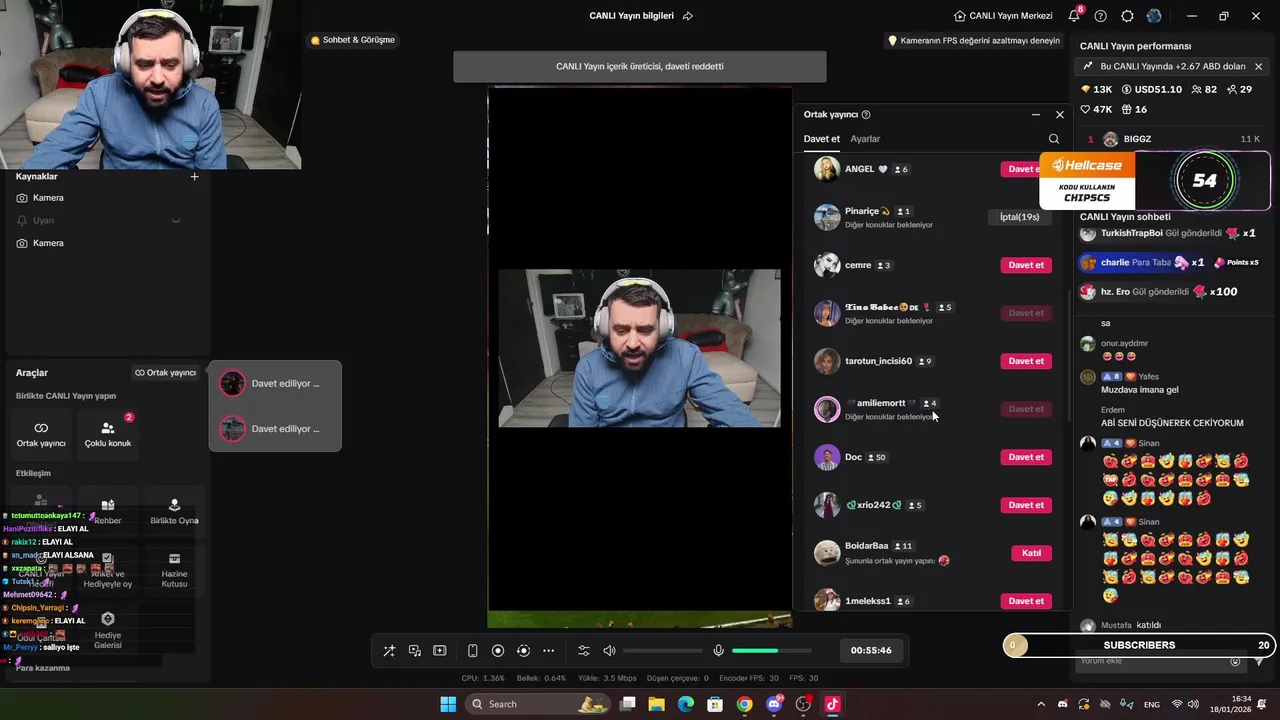This screenshot has height=720, width=1280.
Task: Click the Windows taskbar Search box
Action: (537, 704)
